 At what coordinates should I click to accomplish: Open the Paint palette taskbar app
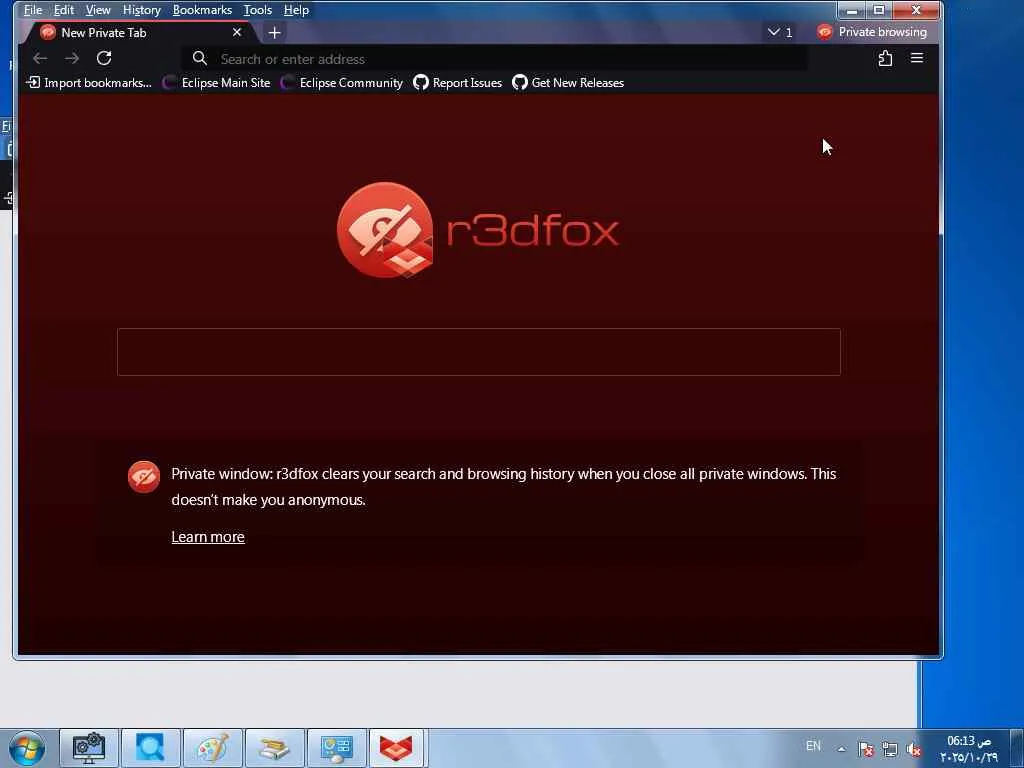coord(212,748)
